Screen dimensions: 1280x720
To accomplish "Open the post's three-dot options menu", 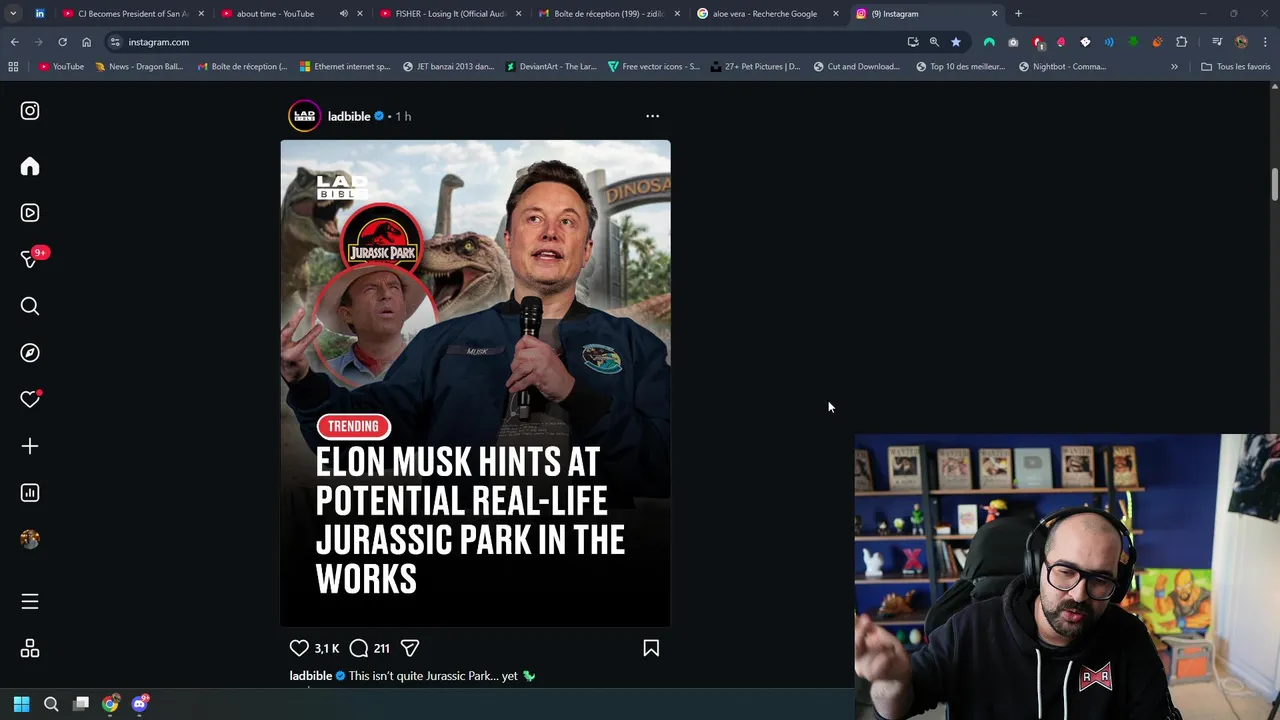I will click(652, 116).
